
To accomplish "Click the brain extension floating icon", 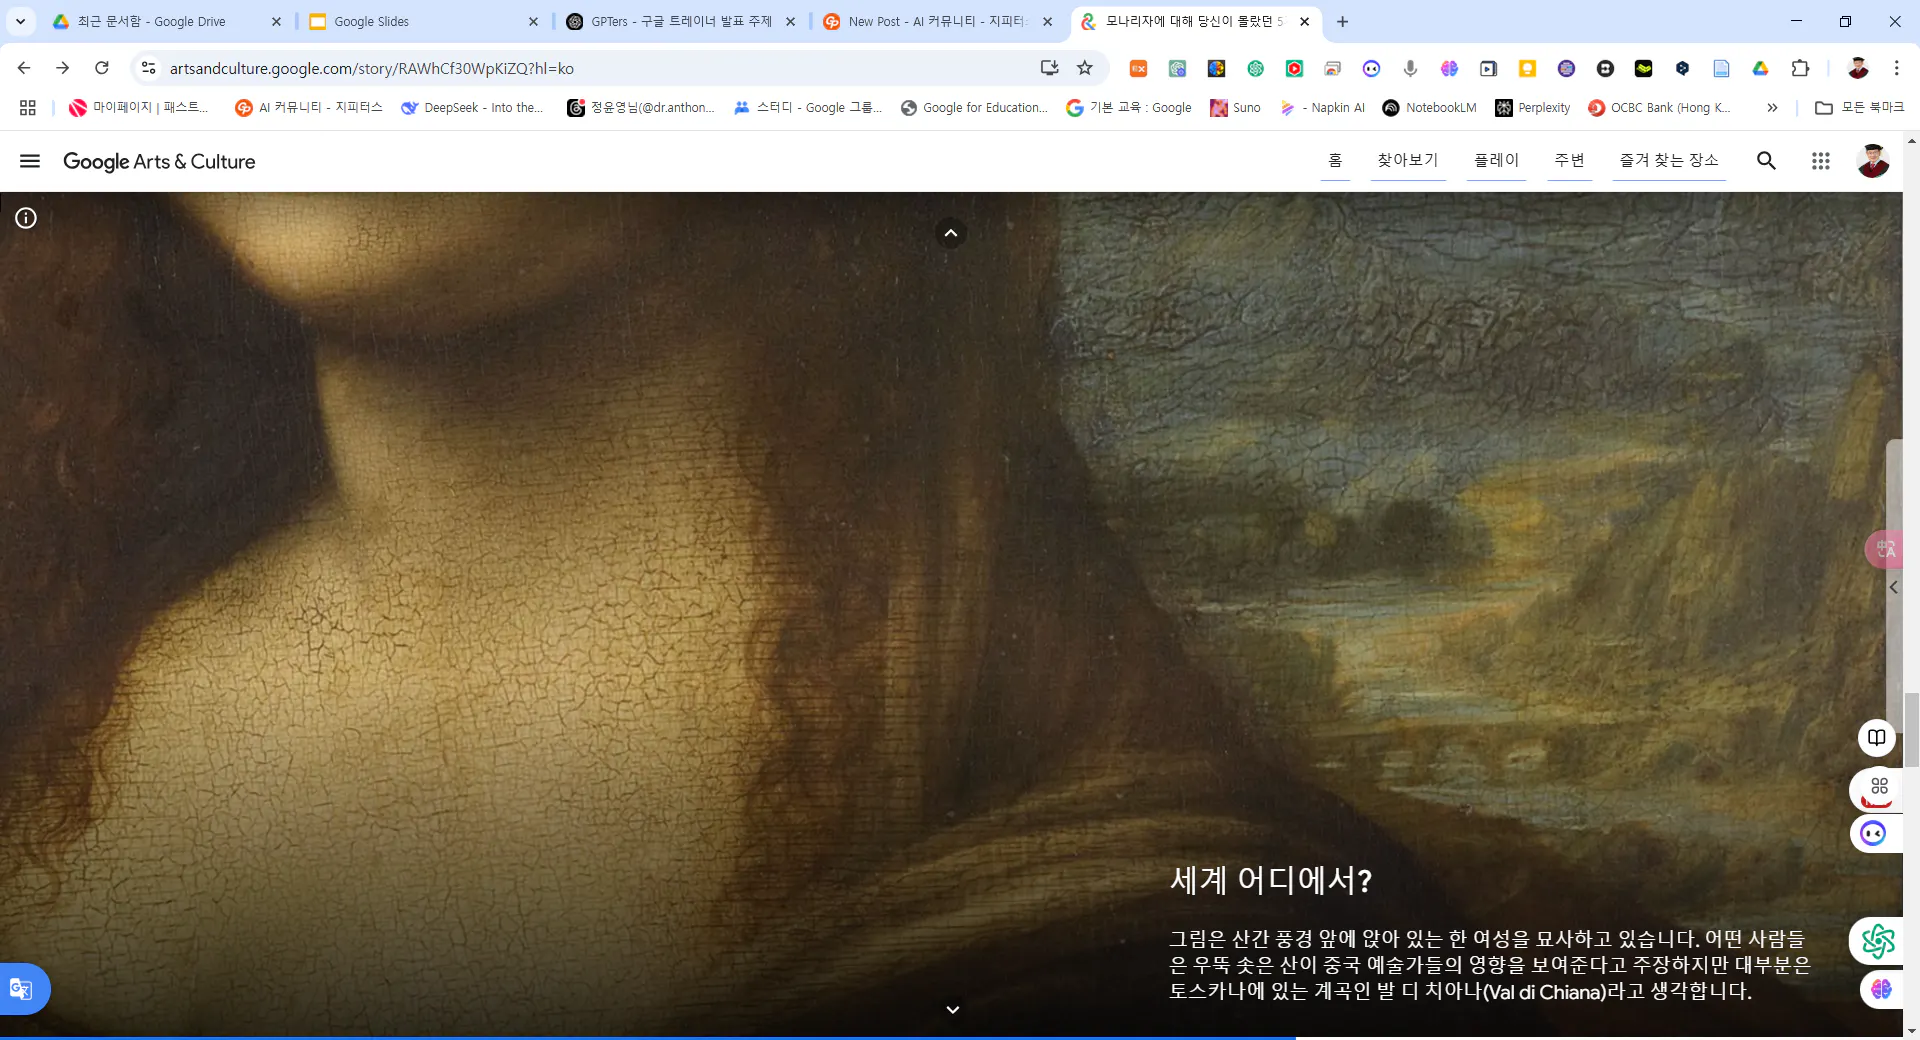I will click(x=1881, y=989).
